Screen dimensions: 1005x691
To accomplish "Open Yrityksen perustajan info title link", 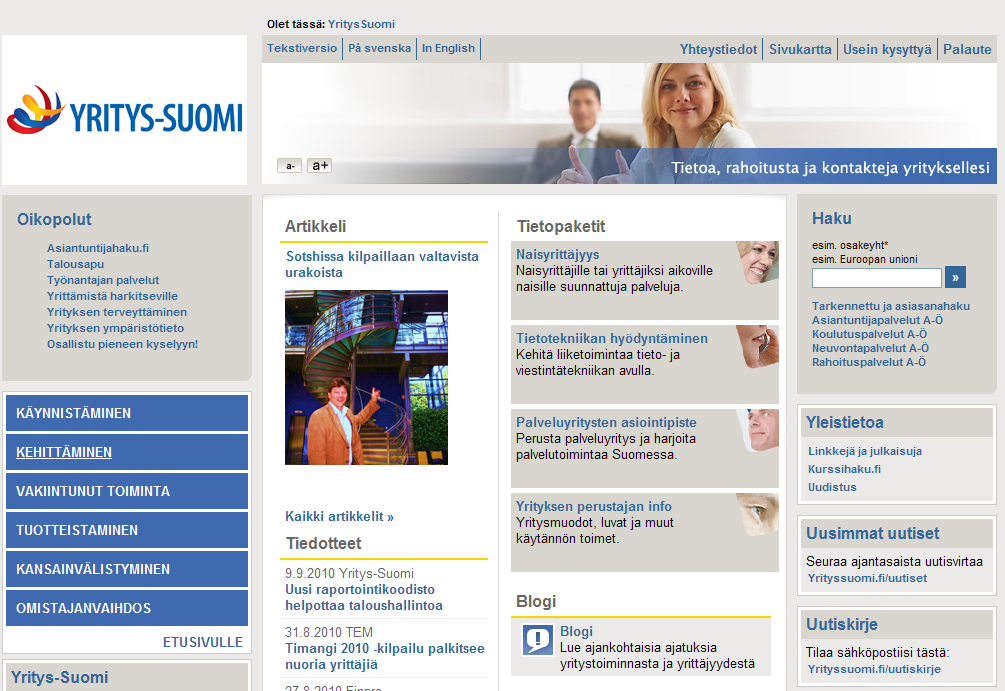I will click(x=594, y=506).
